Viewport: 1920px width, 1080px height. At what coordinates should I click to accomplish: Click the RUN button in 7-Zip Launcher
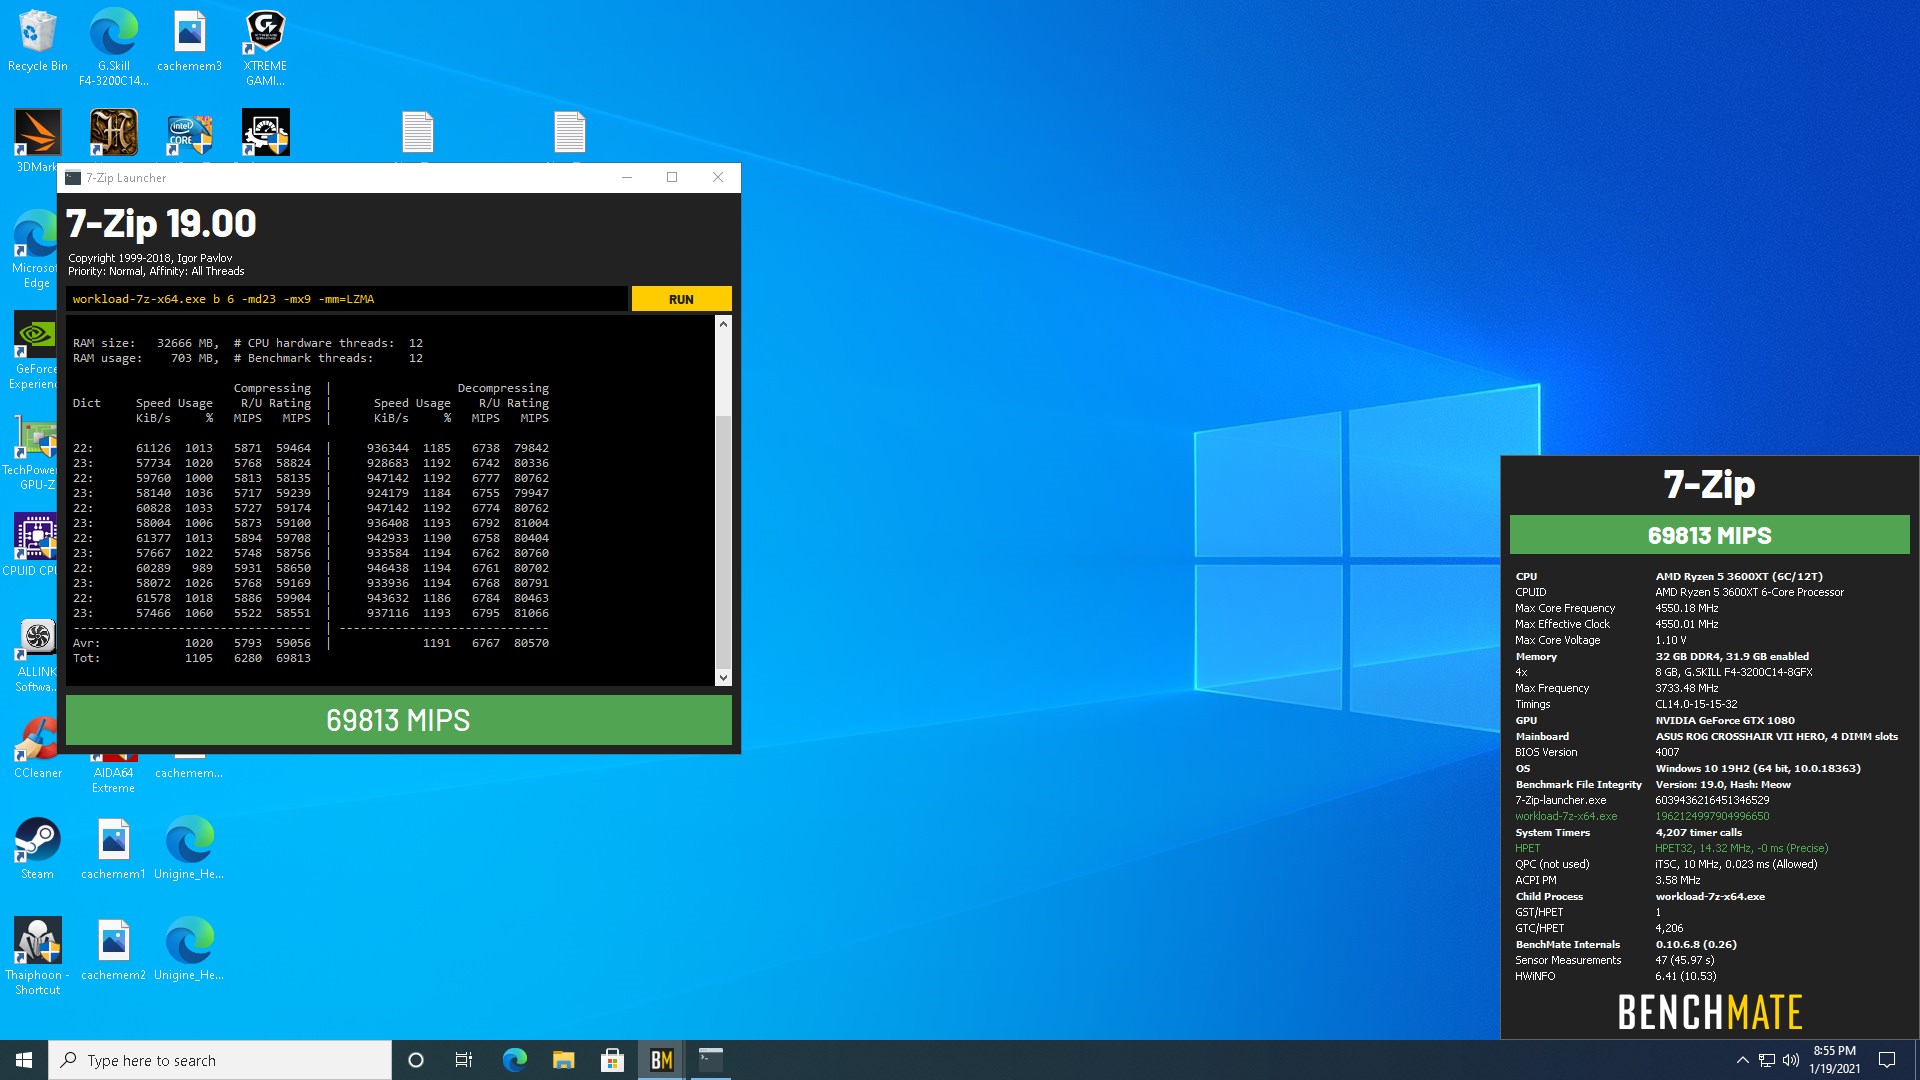click(681, 299)
